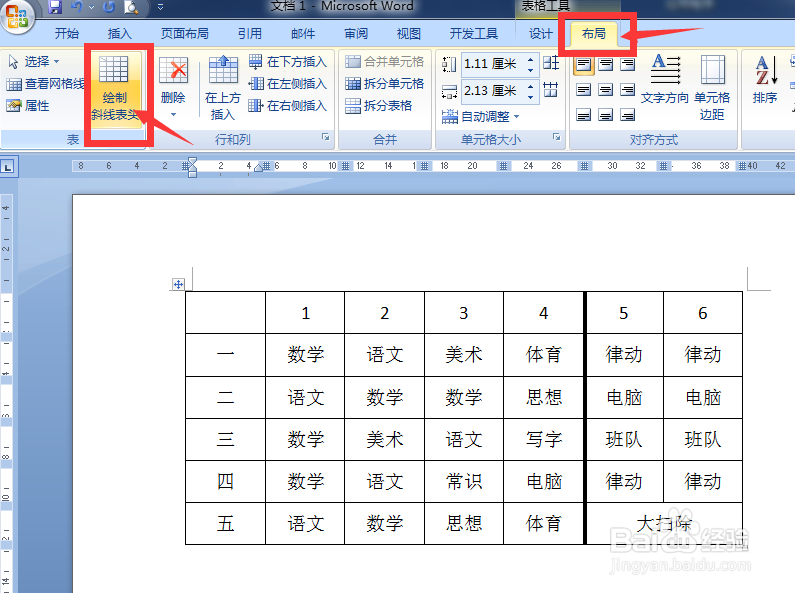795x593 pixels.
Task: Select align center icon
Action: click(x=605, y=90)
